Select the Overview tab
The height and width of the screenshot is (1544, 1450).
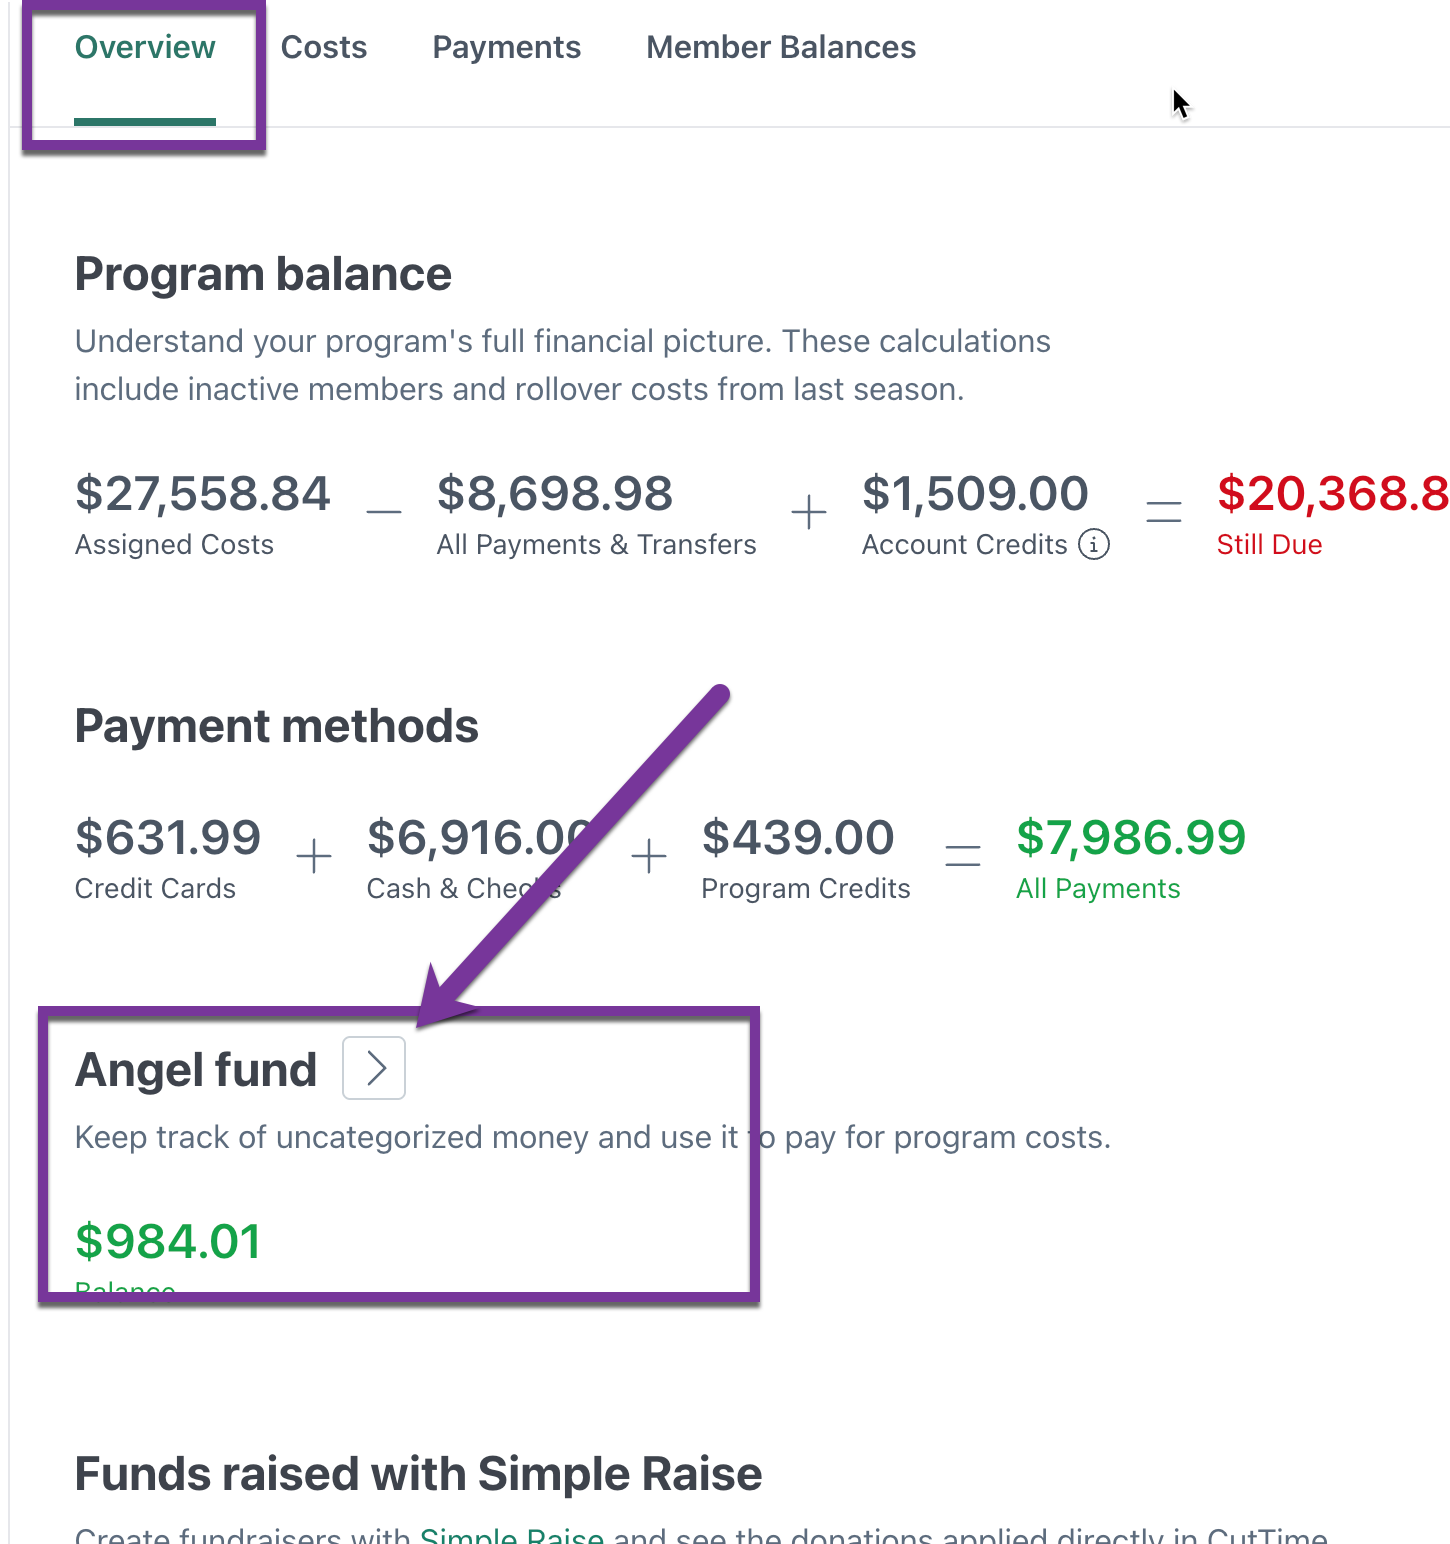click(145, 47)
